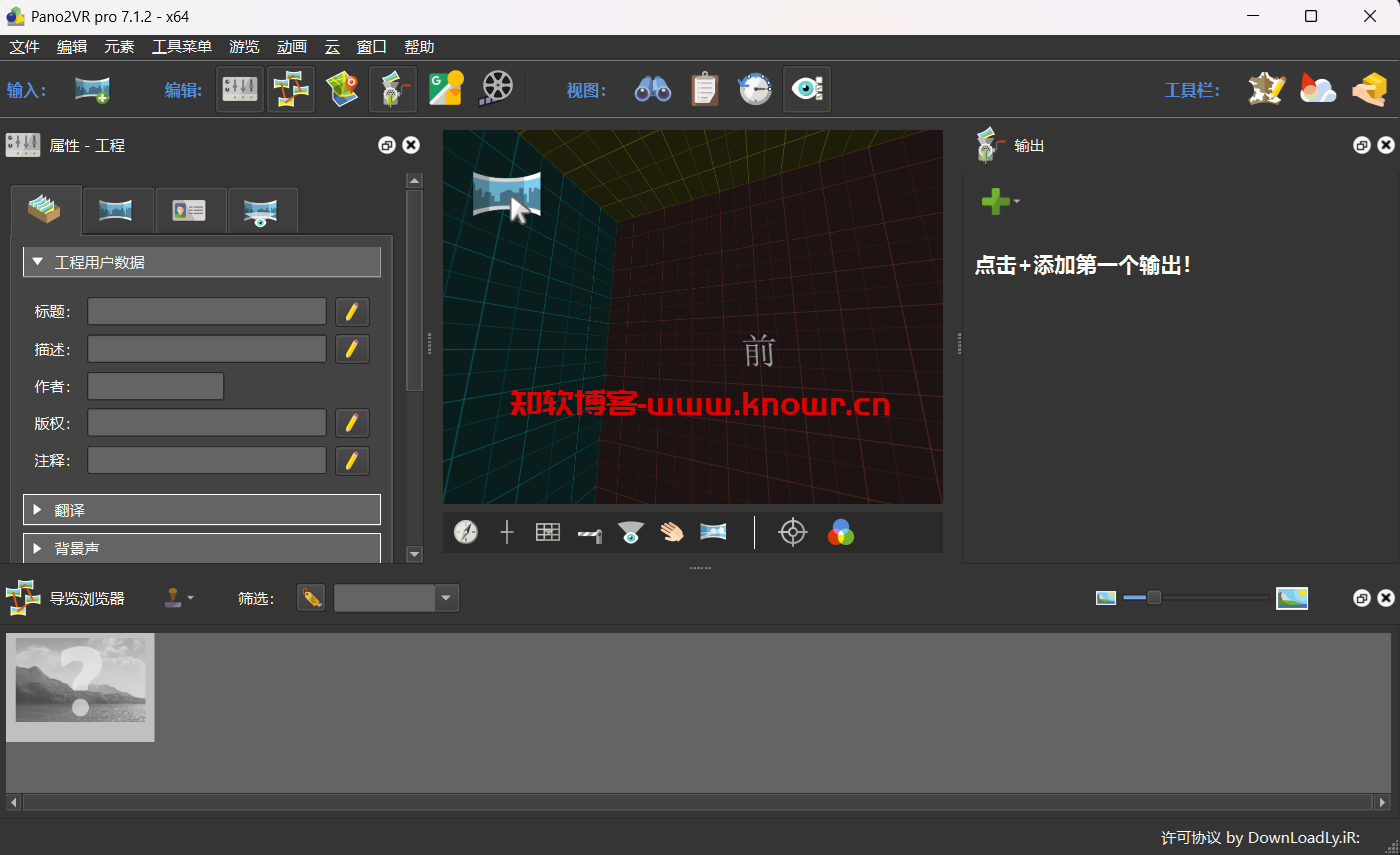Viewport: 1400px width, 855px height.
Task: Click inside the 标题 input field
Action: point(207,312)
